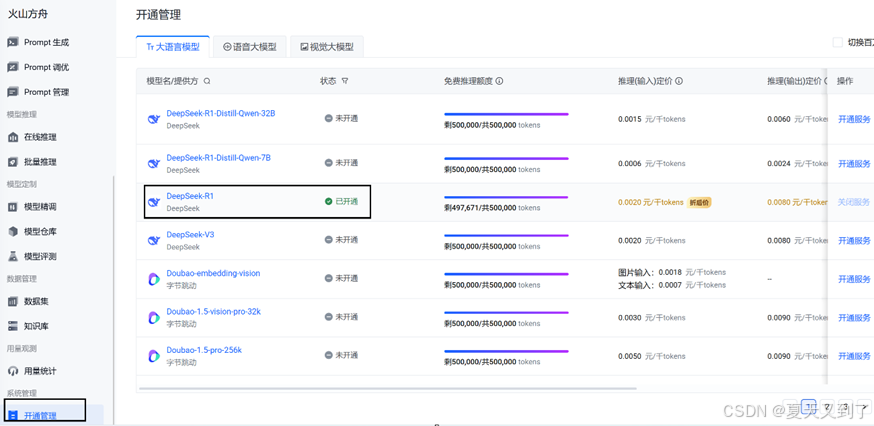The height and width of the screenshot is (426, 874).
Task: Click the DeepSeek-R1 free quota progress bar
Action: (506, 197)
